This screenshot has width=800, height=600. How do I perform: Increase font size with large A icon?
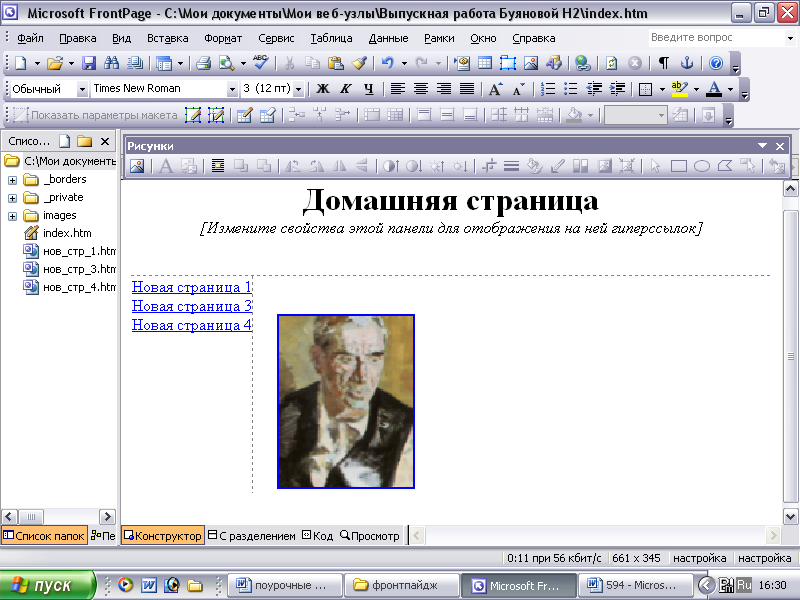coord(495,89)
